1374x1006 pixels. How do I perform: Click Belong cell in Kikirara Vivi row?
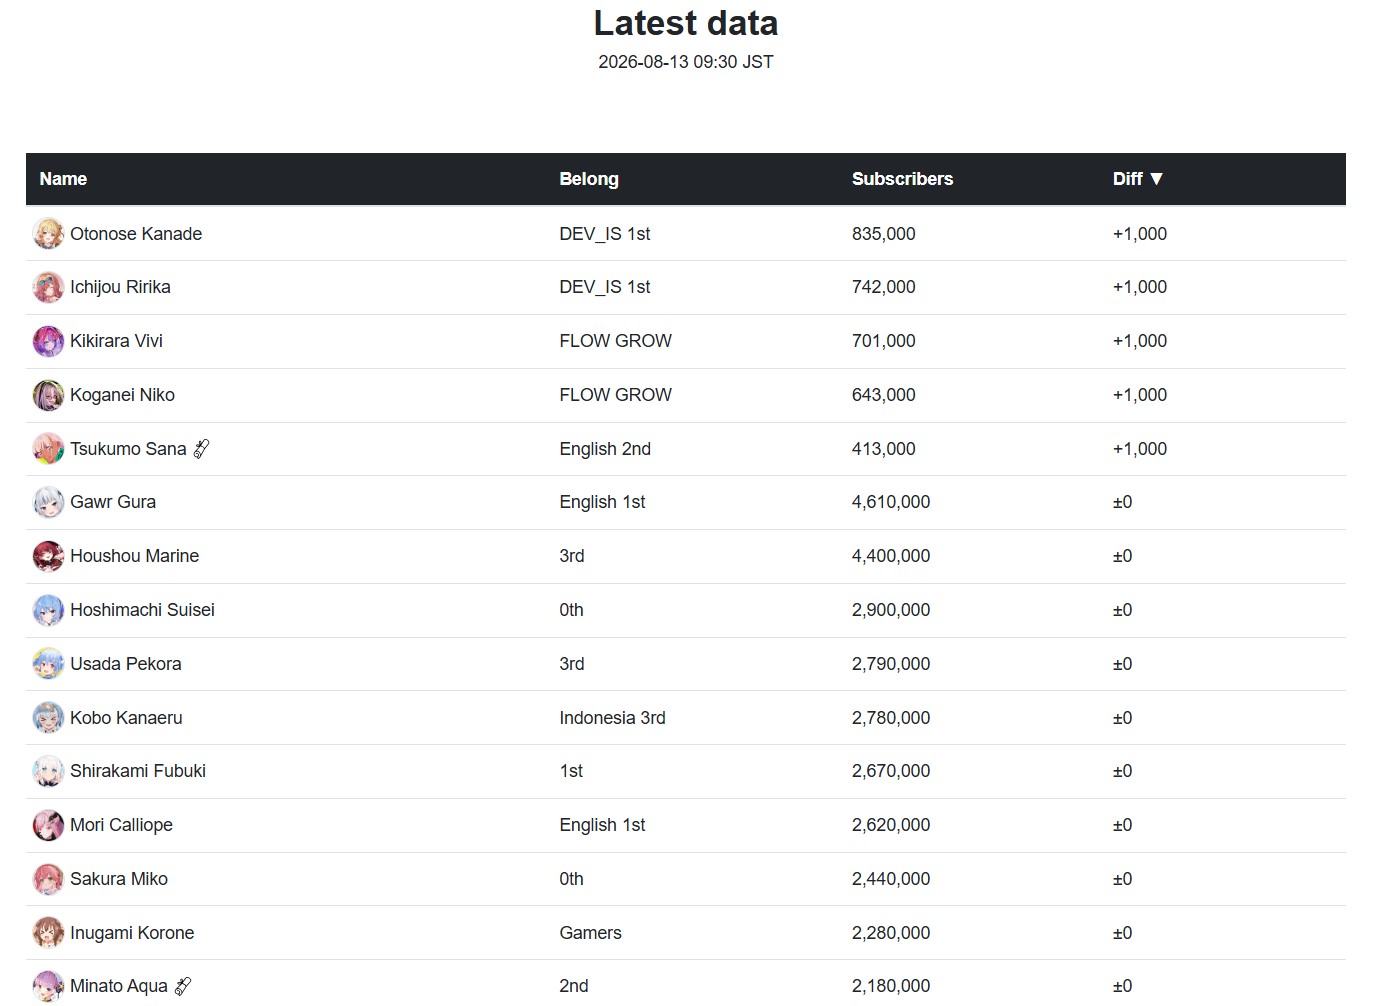(615, 341)
